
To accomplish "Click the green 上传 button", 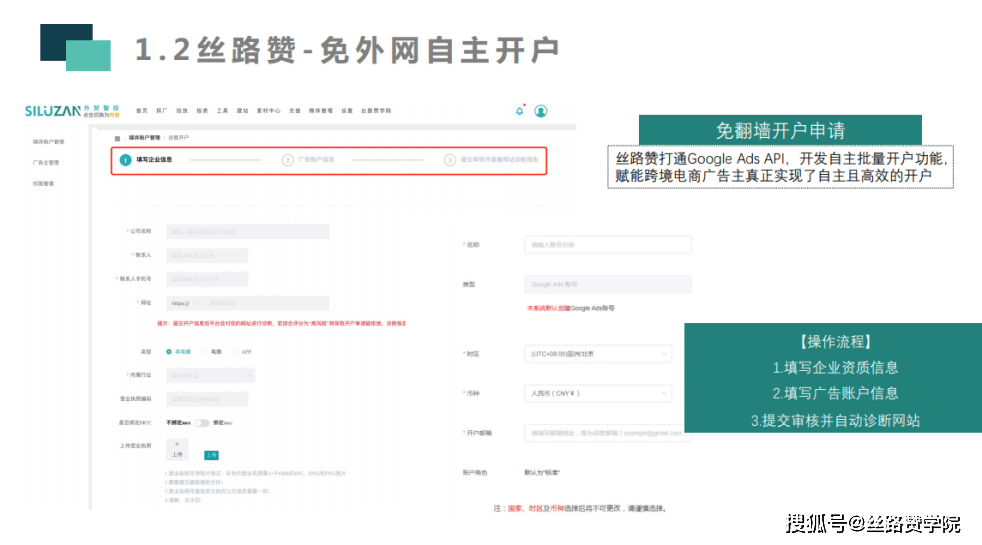I will (211, 455).
